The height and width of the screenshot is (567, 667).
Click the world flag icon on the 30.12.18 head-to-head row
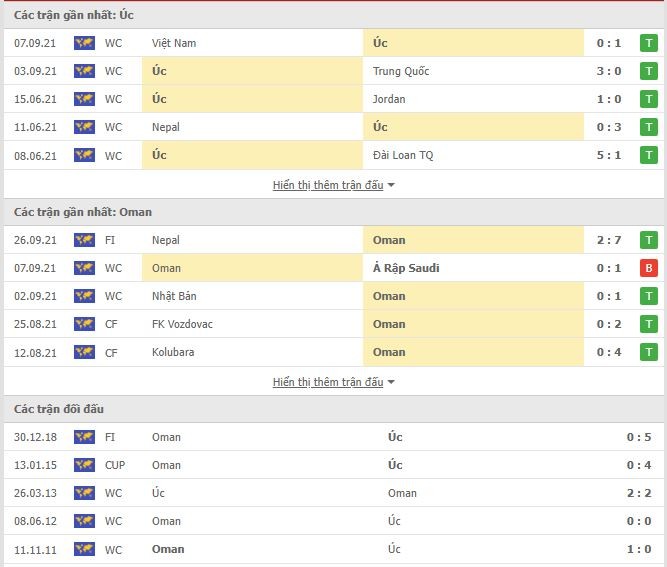84,437
